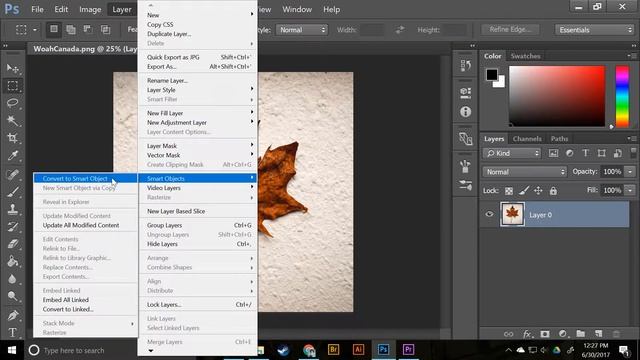The height and width of the screenshot is (360, 640).
Task: Select the Eraser tool
Action: pyautogui.click(x=13, y=244)
